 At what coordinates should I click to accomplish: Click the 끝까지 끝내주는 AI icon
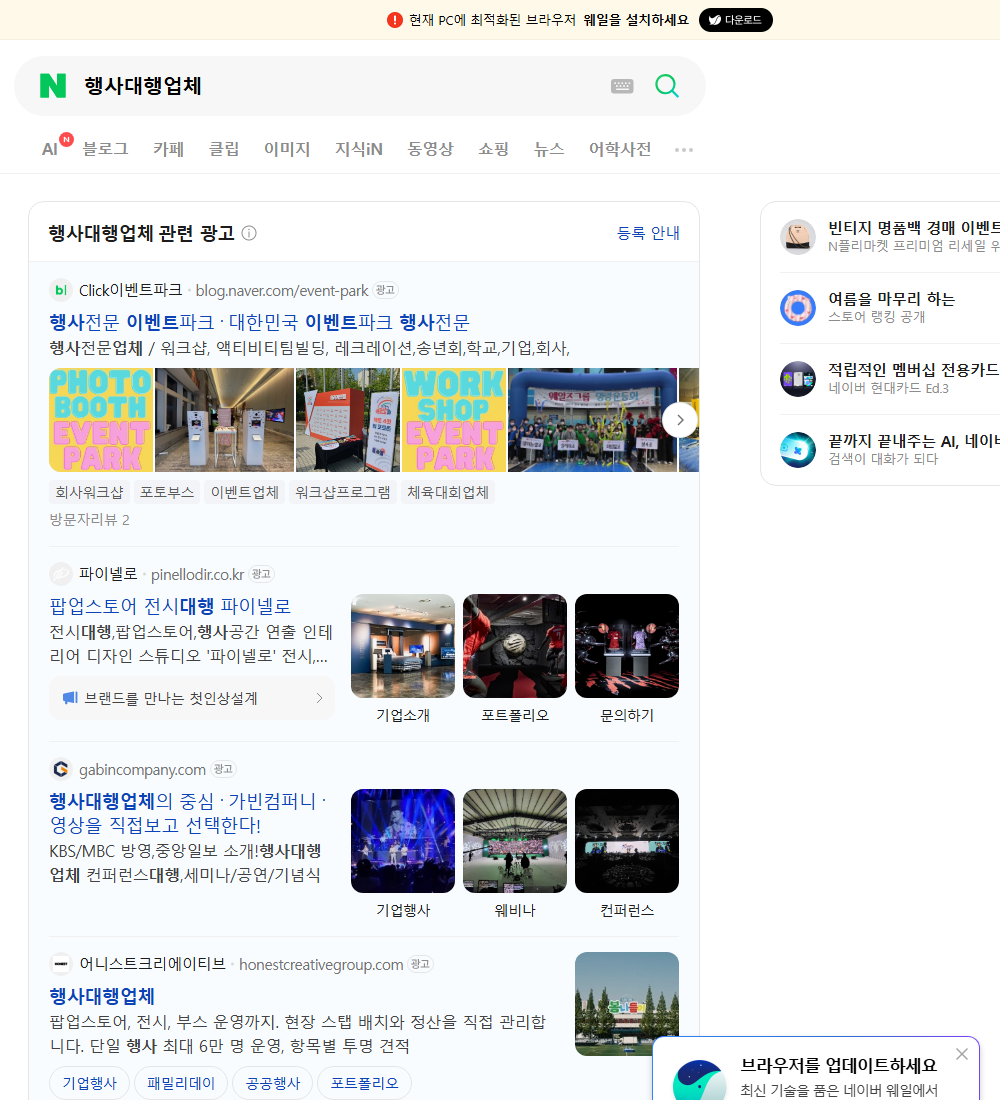pyautogui.click(x=798, y=450)
